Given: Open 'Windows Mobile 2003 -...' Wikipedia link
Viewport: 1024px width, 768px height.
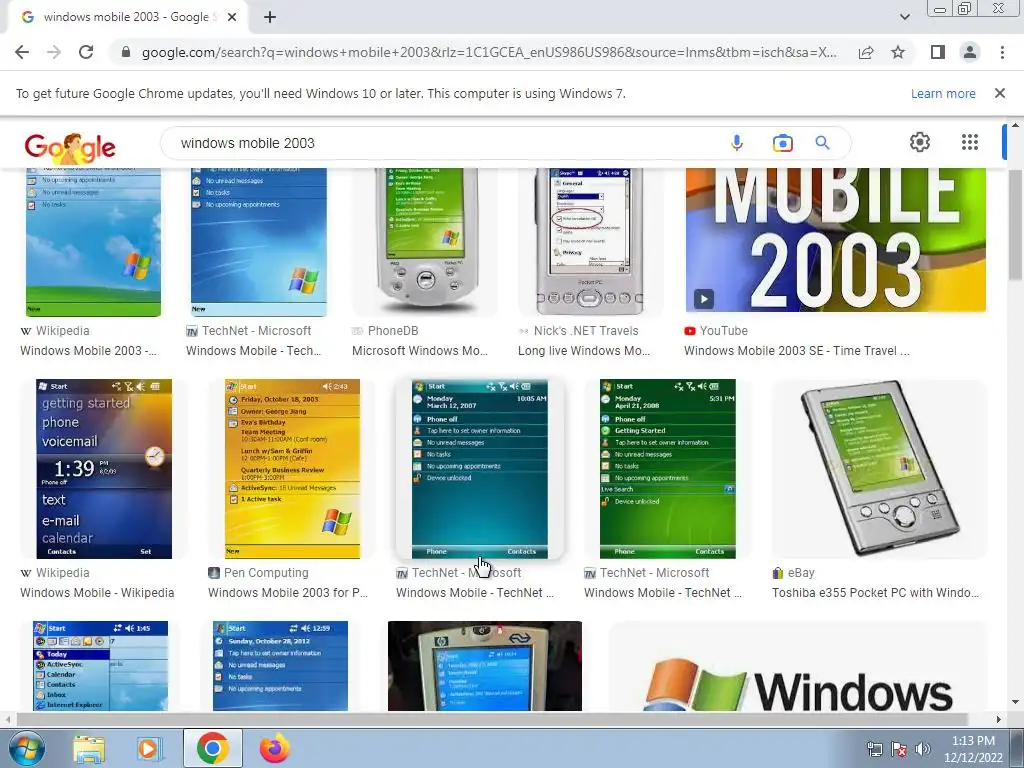Looking at the screenshot, I should pos(88,351).
